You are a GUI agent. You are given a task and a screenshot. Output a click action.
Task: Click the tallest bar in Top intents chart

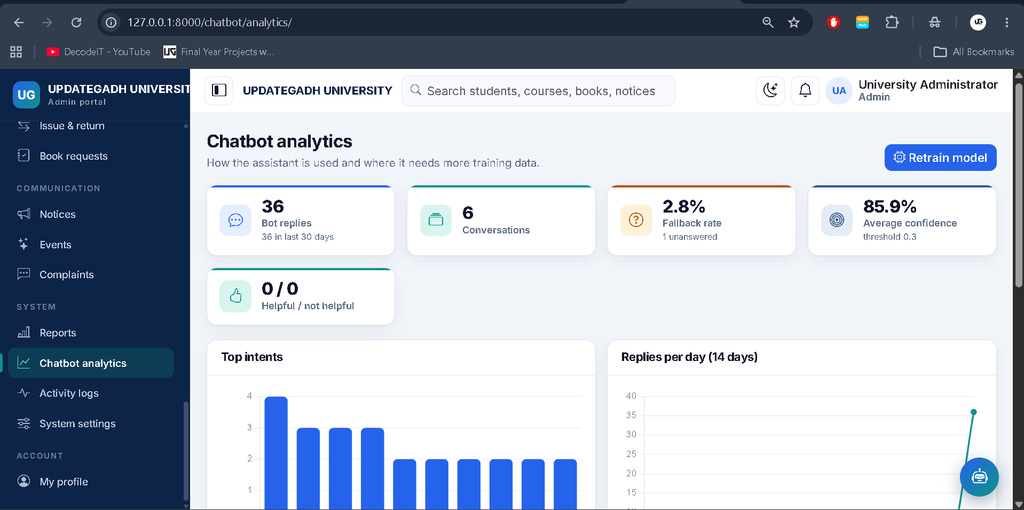click(x=276, y=453)
